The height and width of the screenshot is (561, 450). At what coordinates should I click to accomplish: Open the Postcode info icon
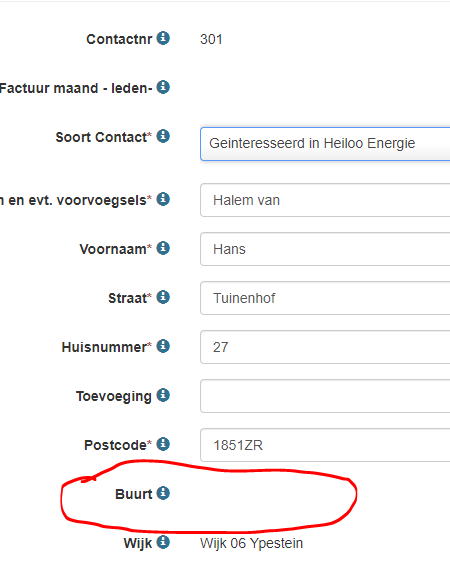[163, 444]
